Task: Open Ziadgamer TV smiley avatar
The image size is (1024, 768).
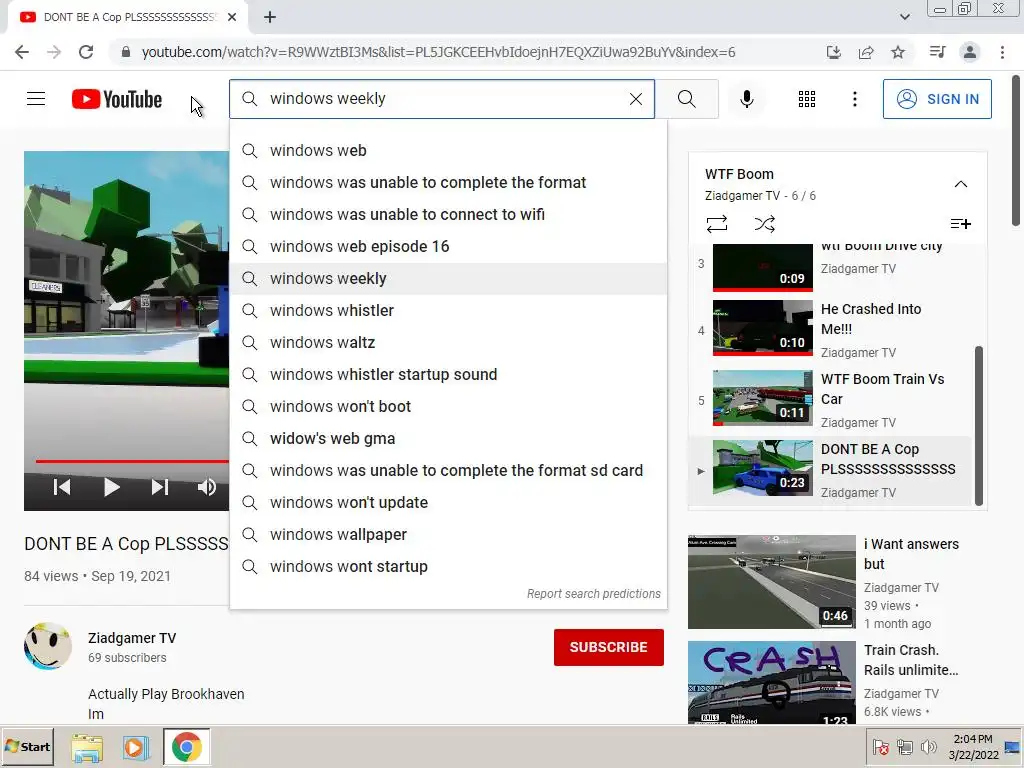Action: pos(48,646)
